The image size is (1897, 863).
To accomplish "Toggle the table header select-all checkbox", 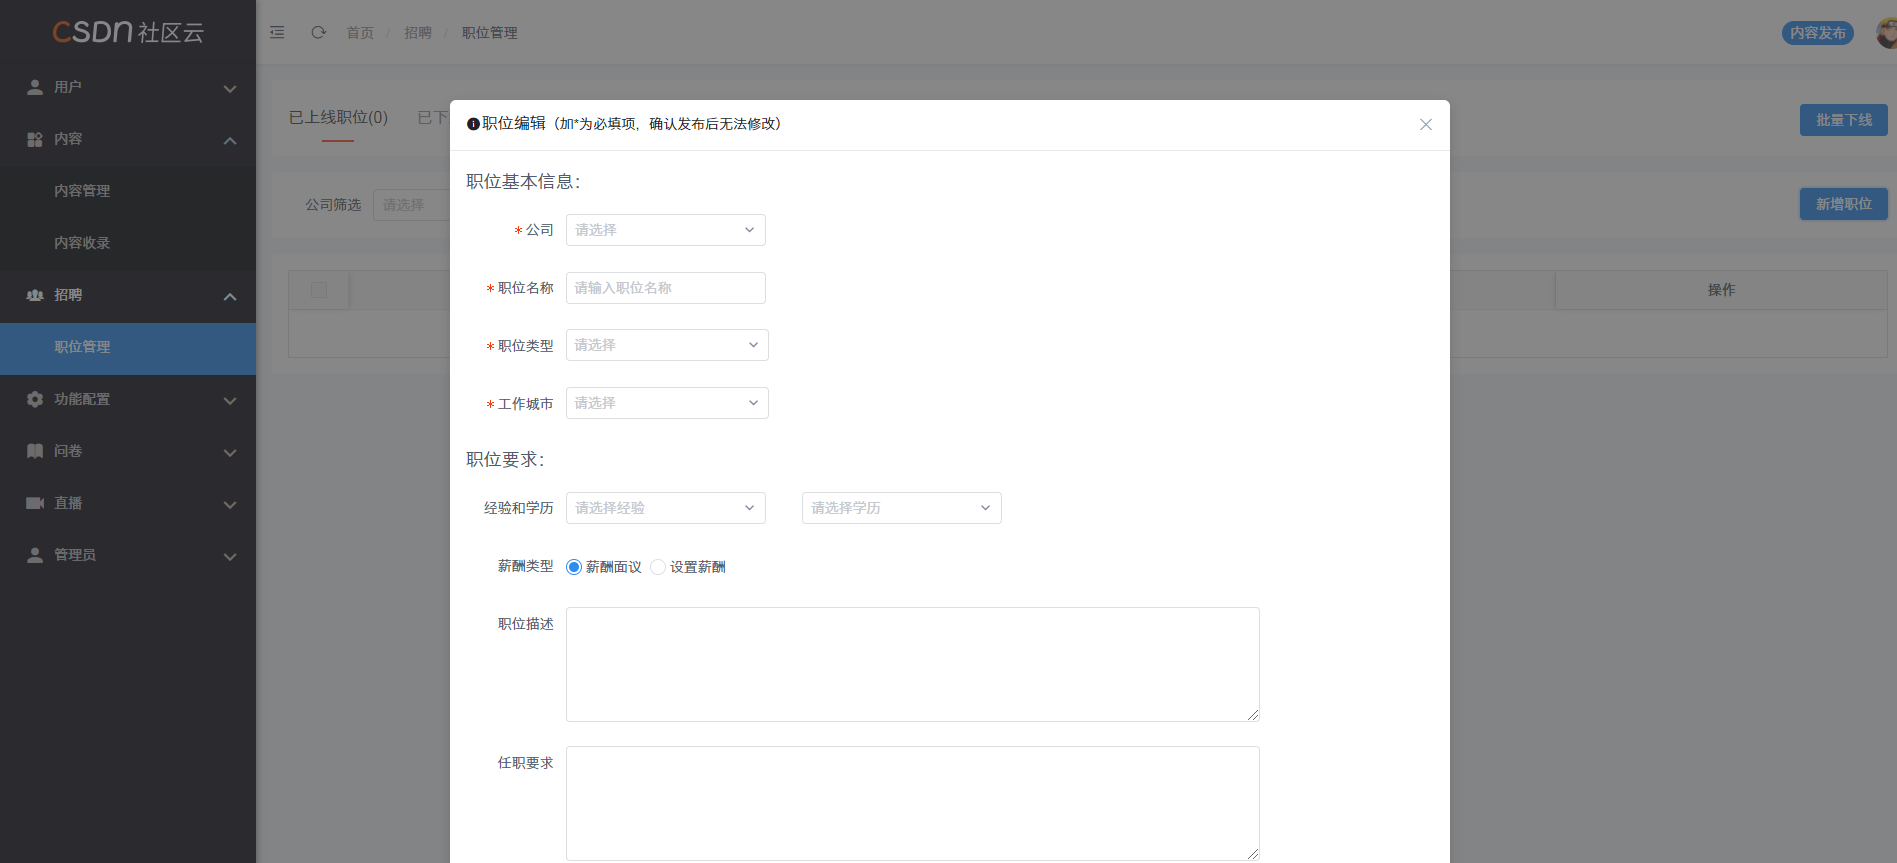I will 319,290.
